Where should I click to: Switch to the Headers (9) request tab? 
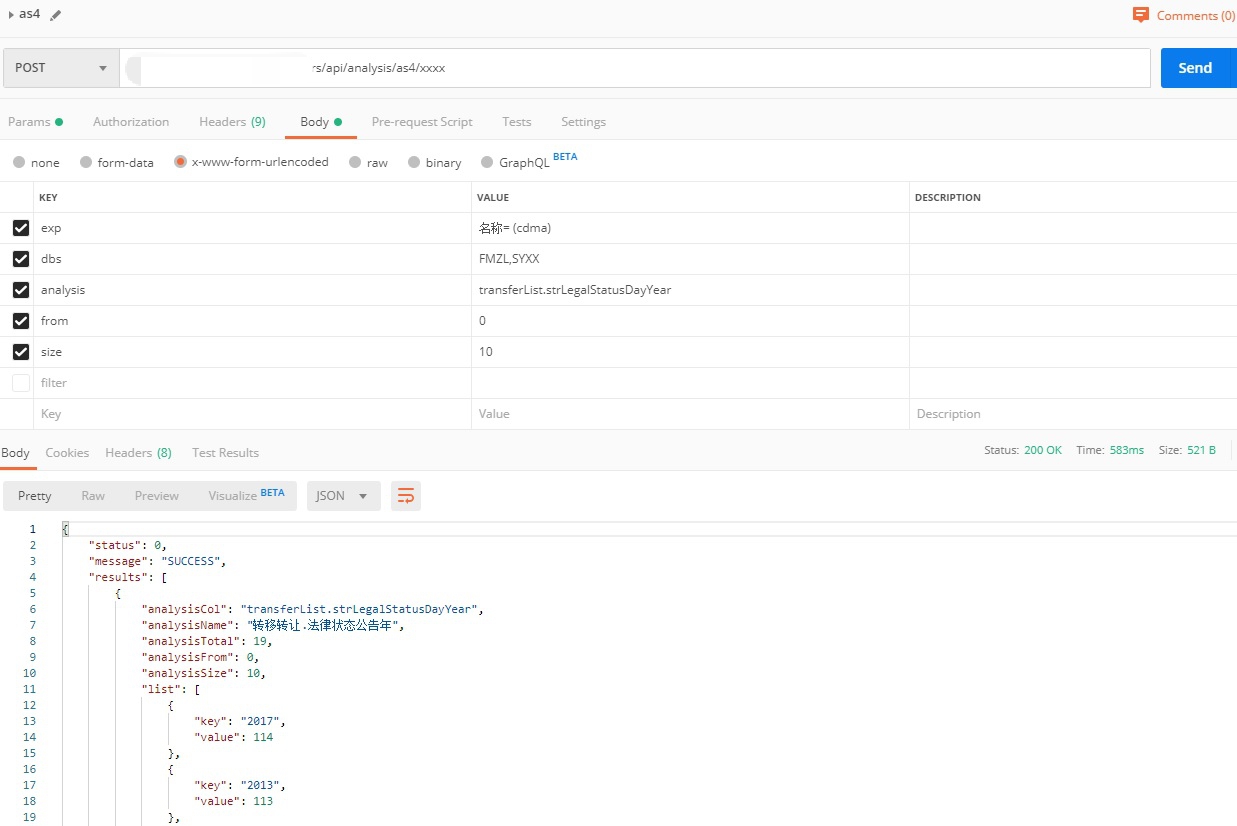(x=232, y=122)
